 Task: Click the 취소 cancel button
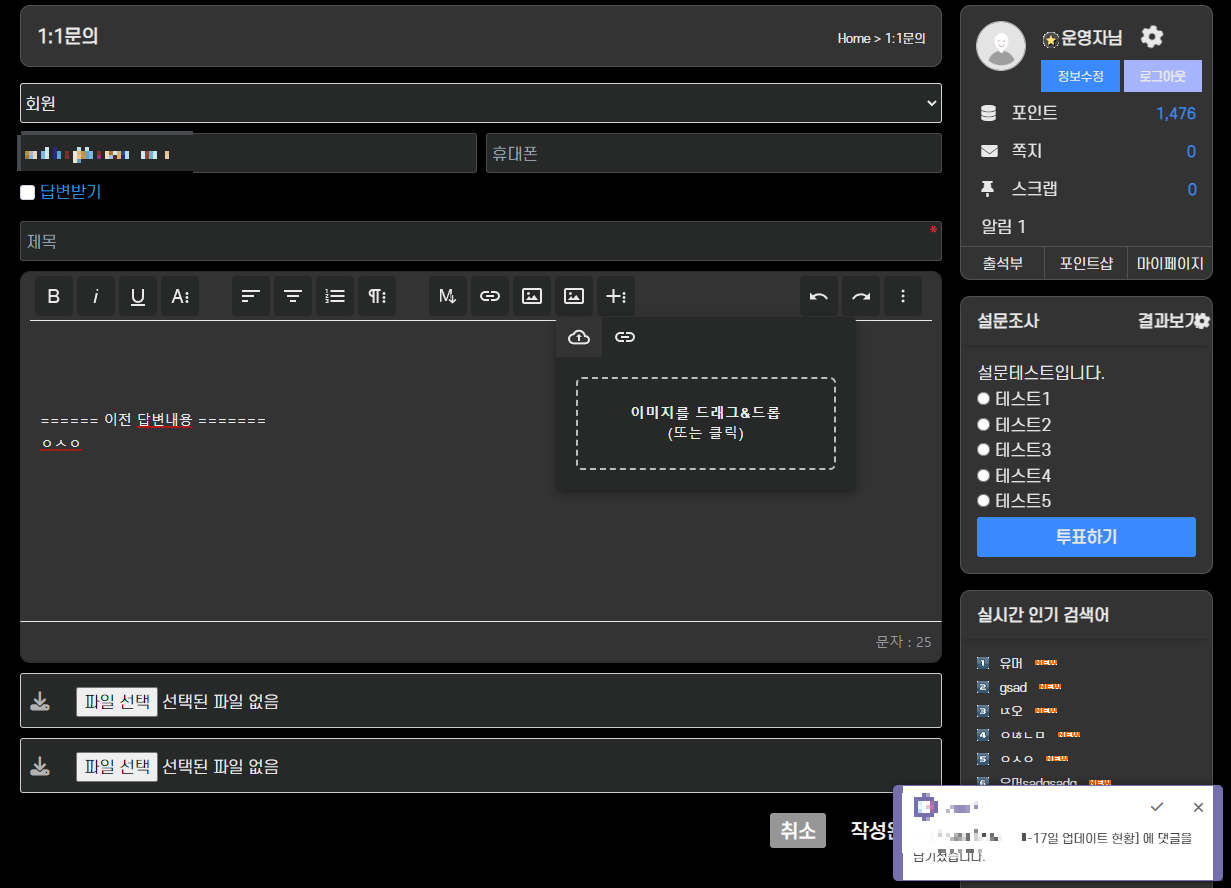797,830
